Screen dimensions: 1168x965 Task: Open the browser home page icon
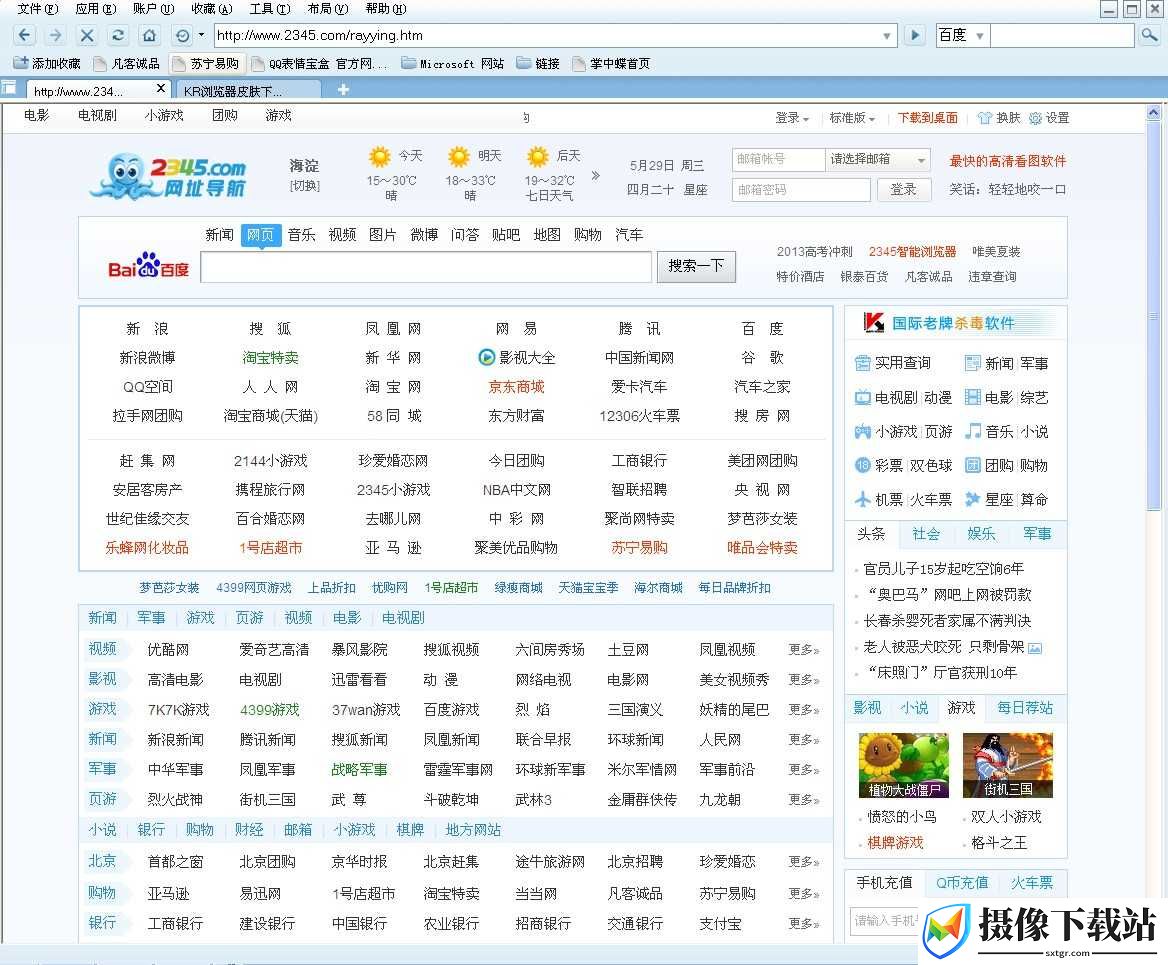149,35
